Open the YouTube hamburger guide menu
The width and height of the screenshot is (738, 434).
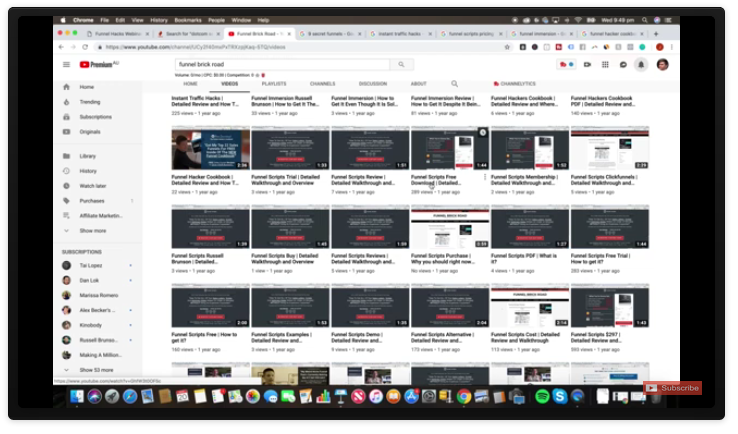click(x=66, y=64)
